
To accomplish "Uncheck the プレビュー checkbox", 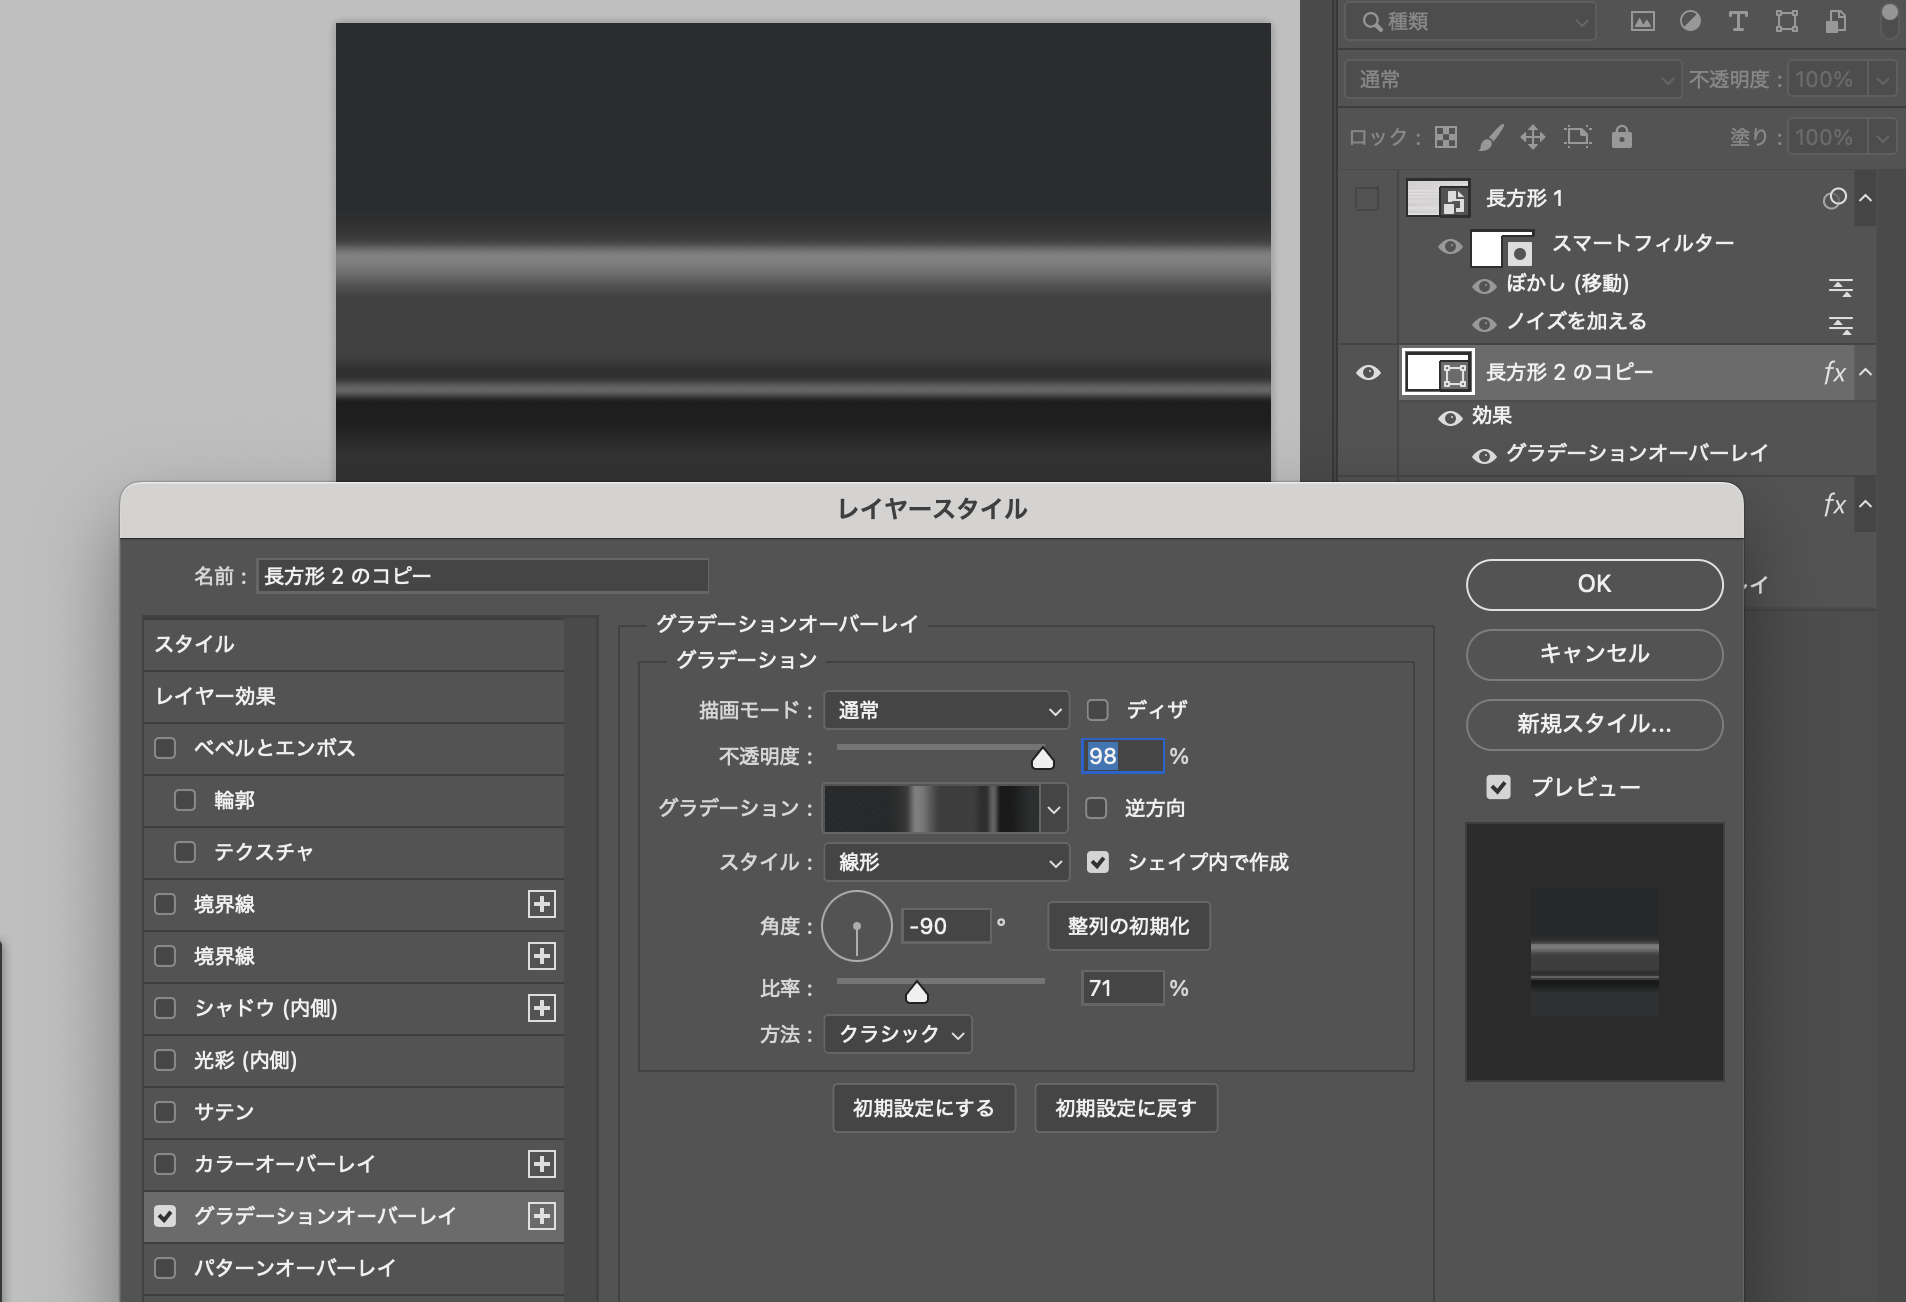I will [1498, 787].
